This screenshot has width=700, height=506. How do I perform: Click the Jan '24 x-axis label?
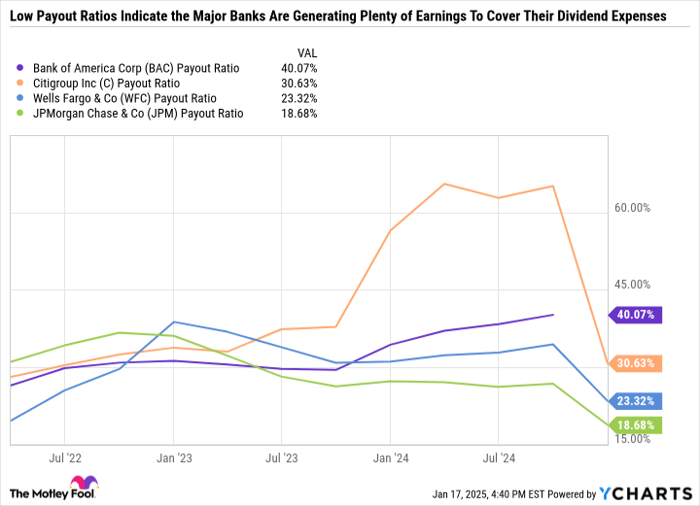click(391, 458)
